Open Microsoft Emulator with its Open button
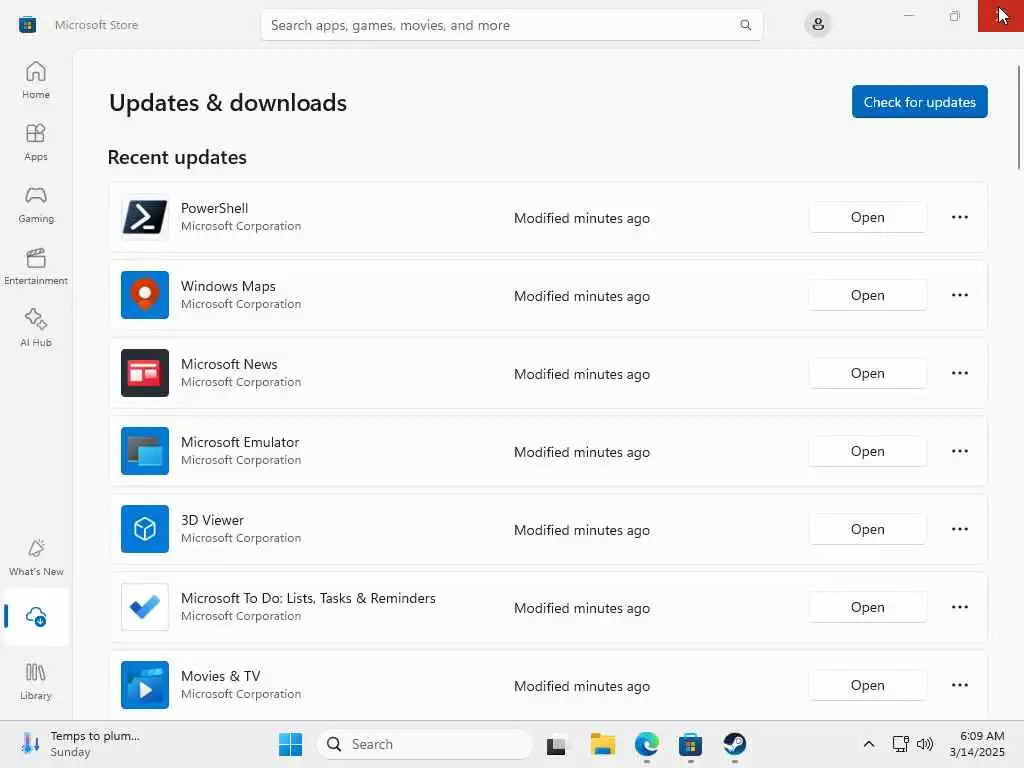This screenshot has width=1024, height=768. pos(868,451)
